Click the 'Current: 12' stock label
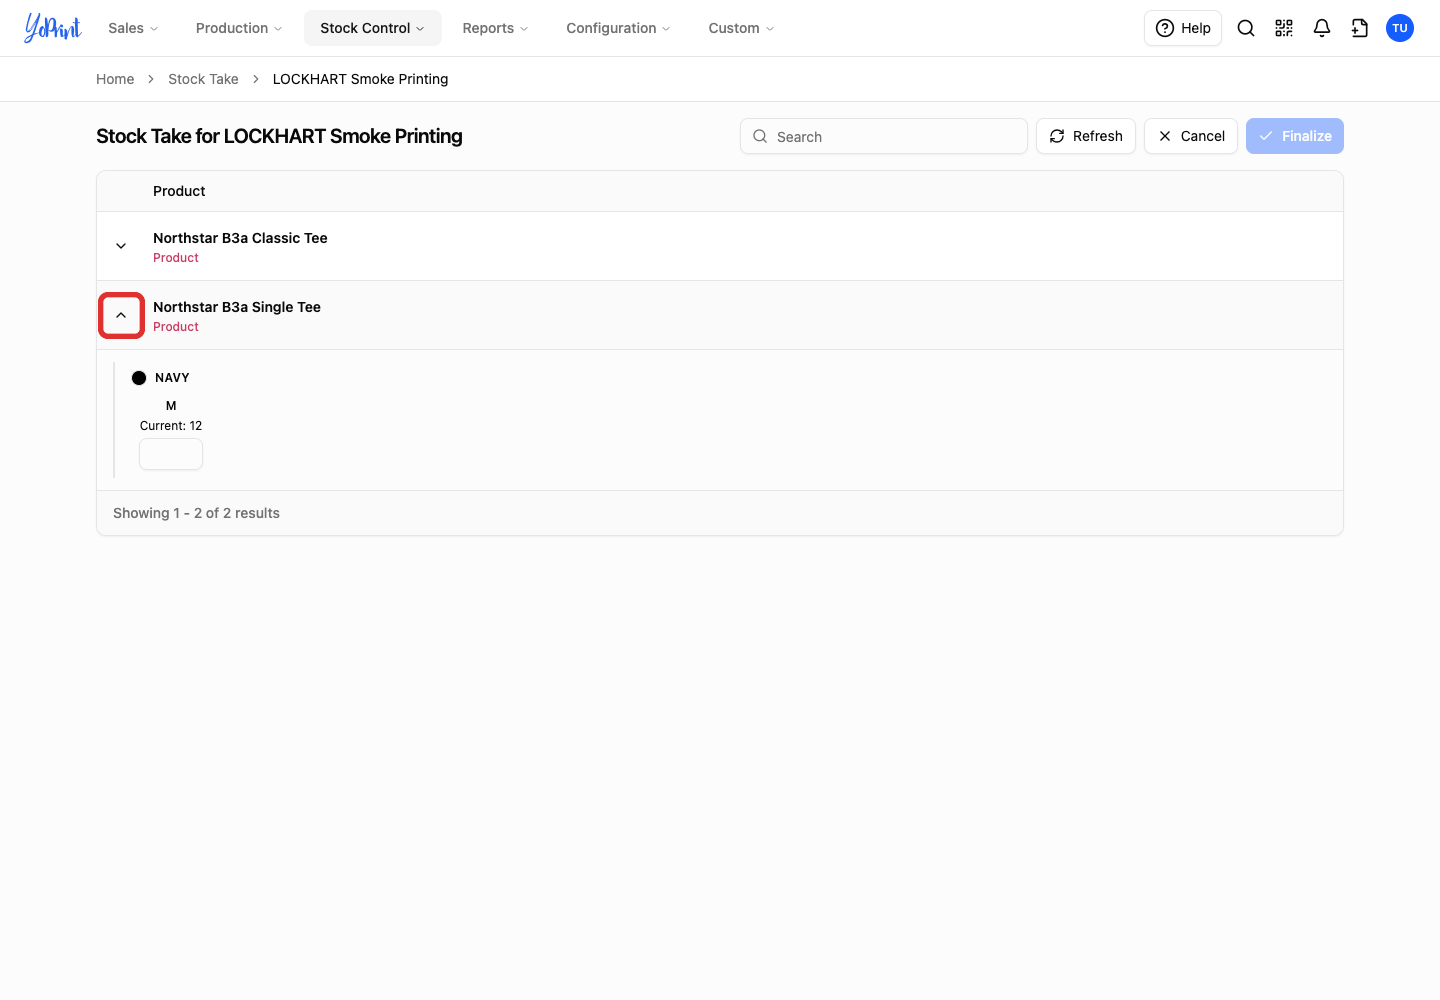The image size is (1440, 1000). click(171, 426)
